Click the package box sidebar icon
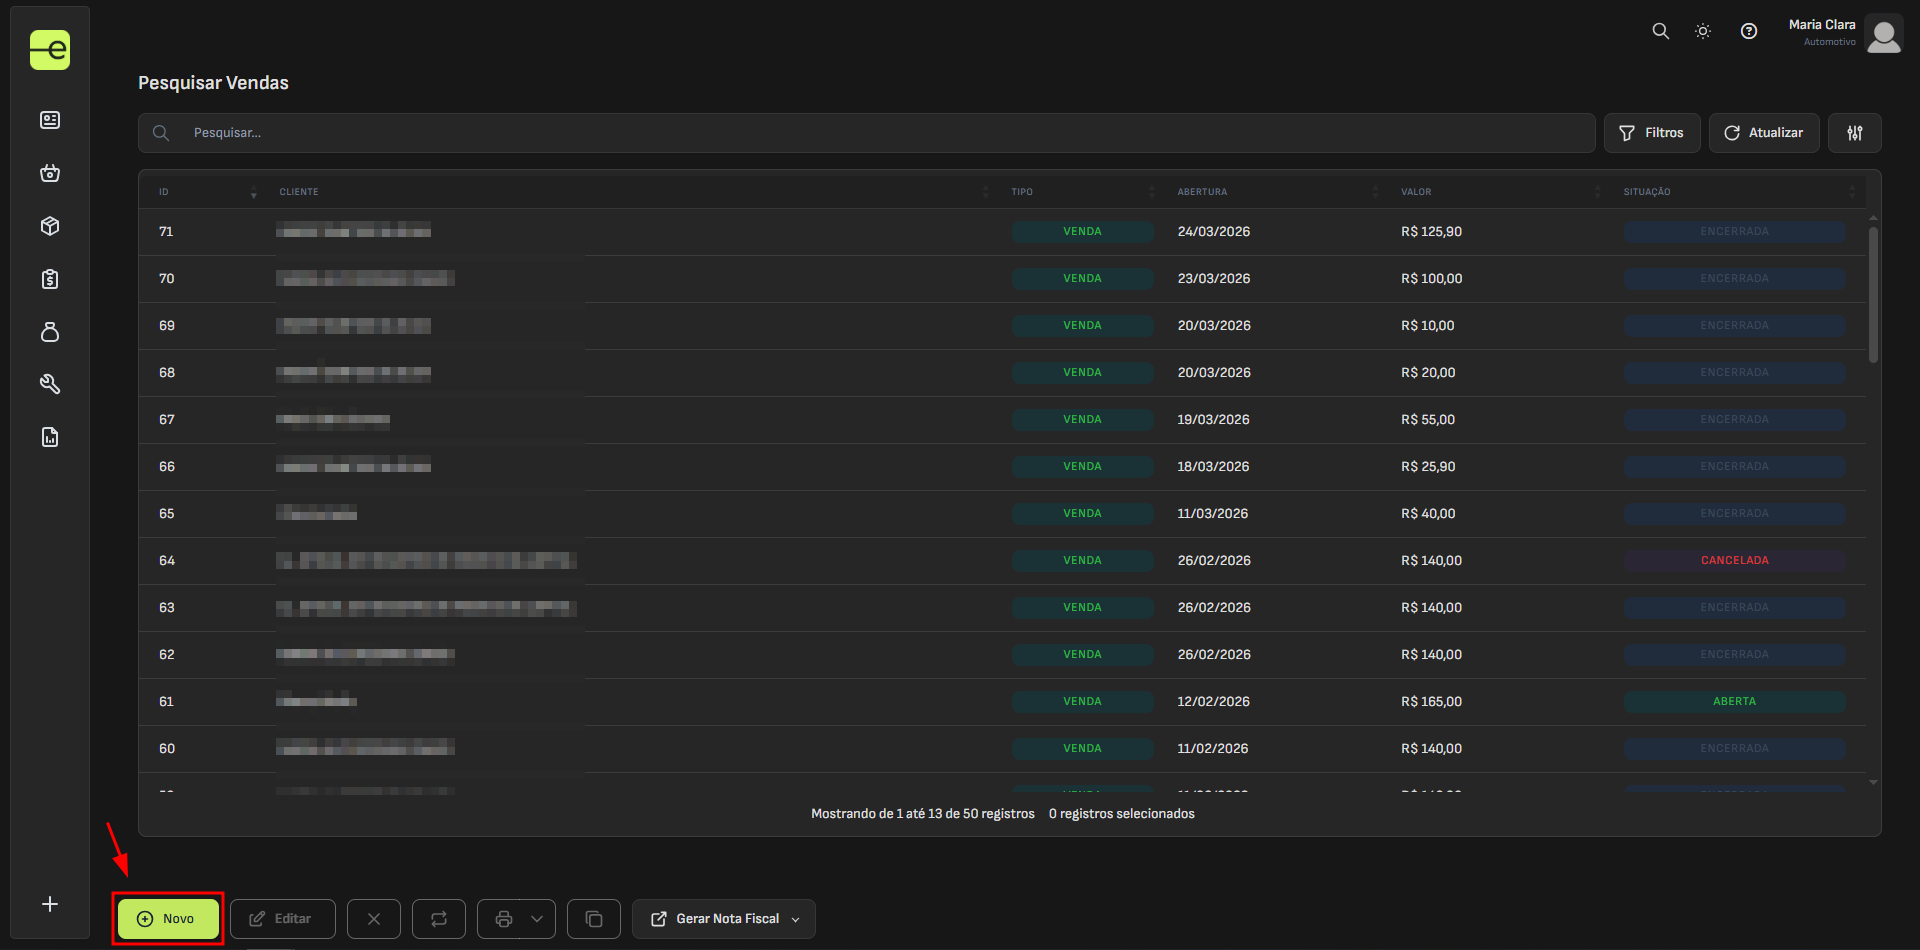The image size is (1920, 950). (50, 226)
